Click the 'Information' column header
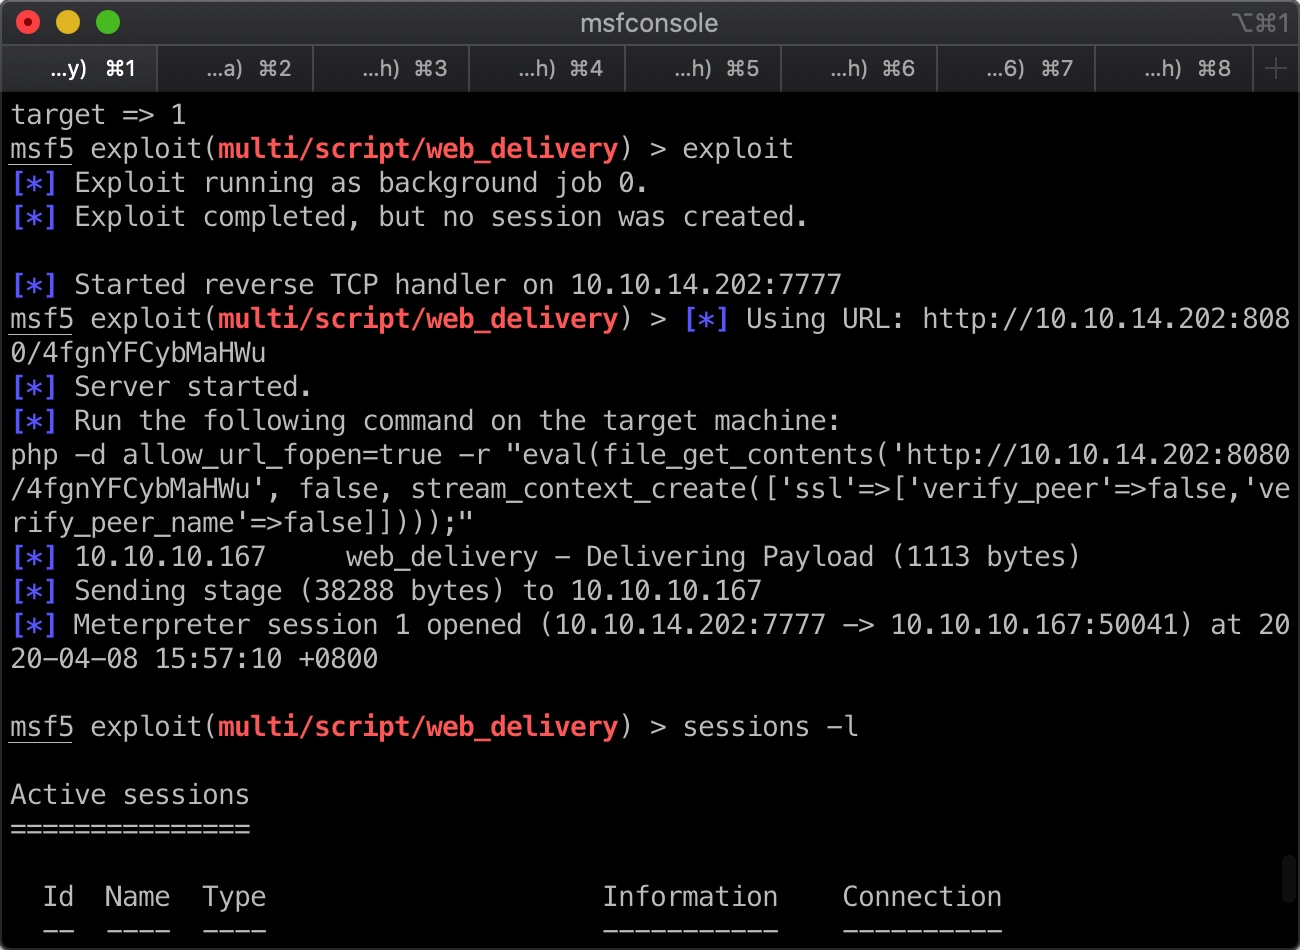The image size is (1300, 950). pos(690,897)
